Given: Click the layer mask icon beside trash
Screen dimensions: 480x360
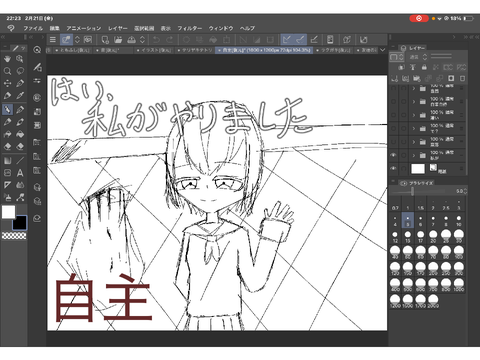Looking at the screenshot, I should (451, 79).
